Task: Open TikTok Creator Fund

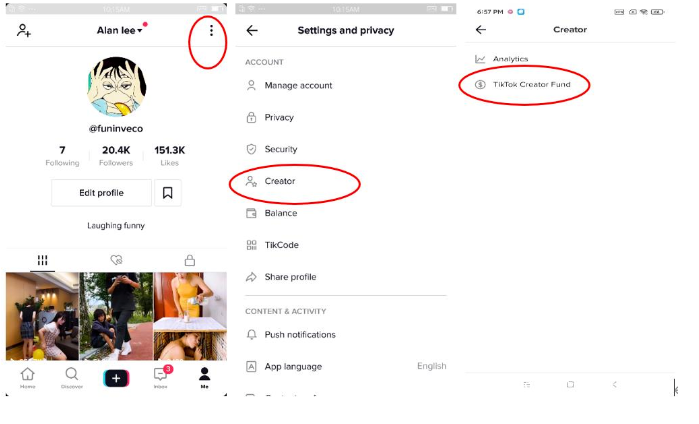Action: click(531, 85)
